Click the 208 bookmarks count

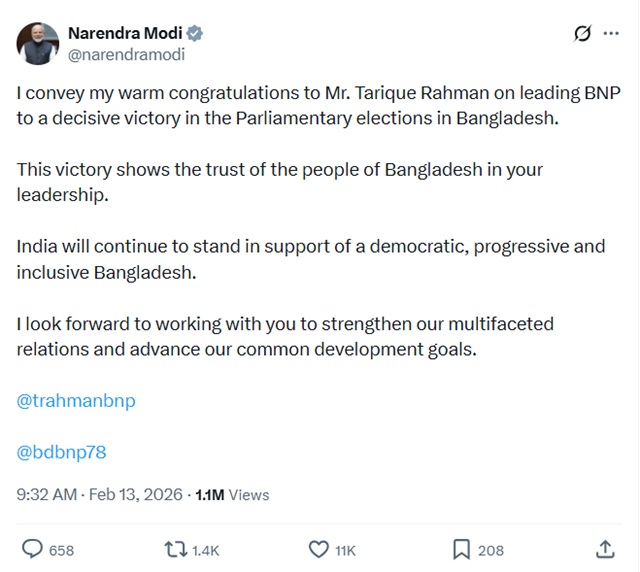(x=491, y=550)
